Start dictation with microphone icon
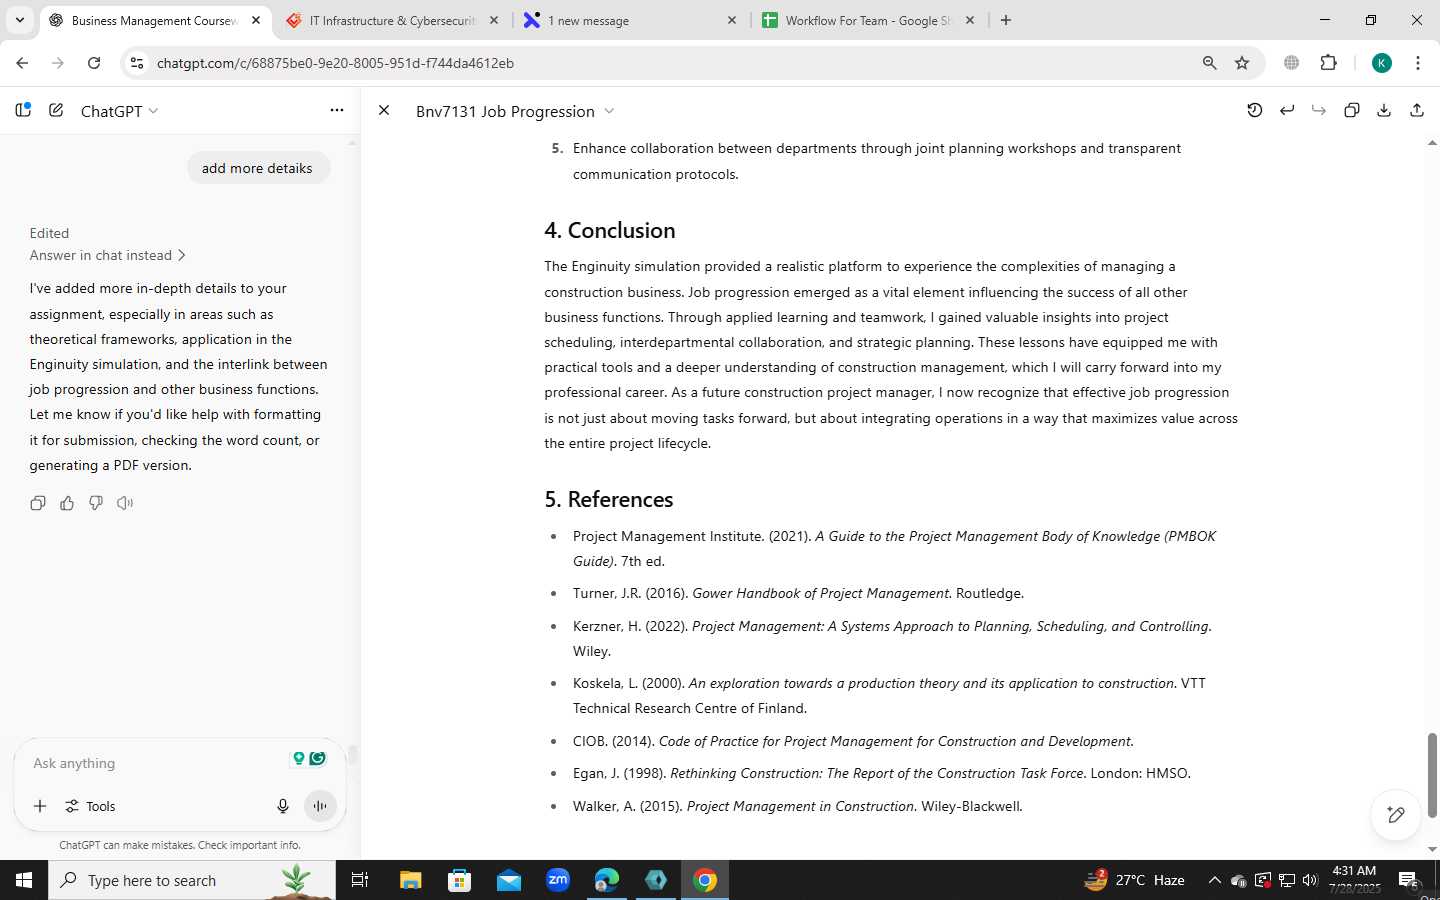Viewport: 1440px width, 900px height. point(283,806)
